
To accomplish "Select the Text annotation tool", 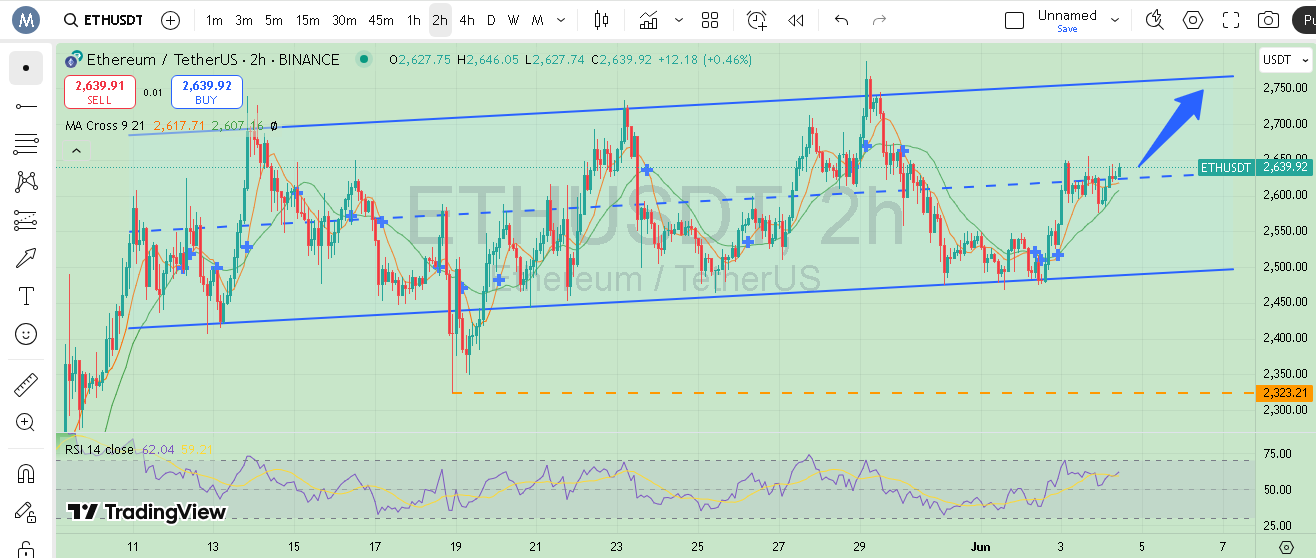I will click(26, 296).
